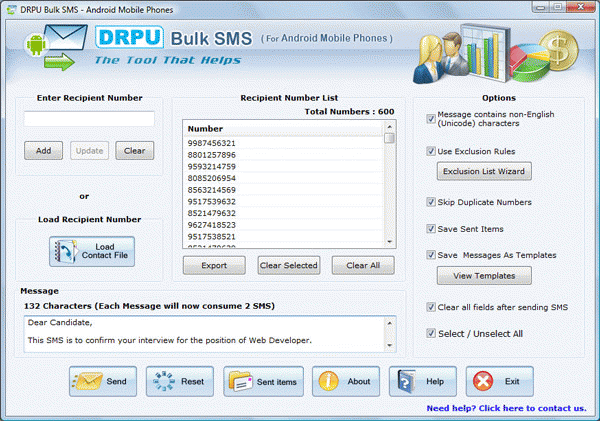Export the recipient number list

pos(214,265)
